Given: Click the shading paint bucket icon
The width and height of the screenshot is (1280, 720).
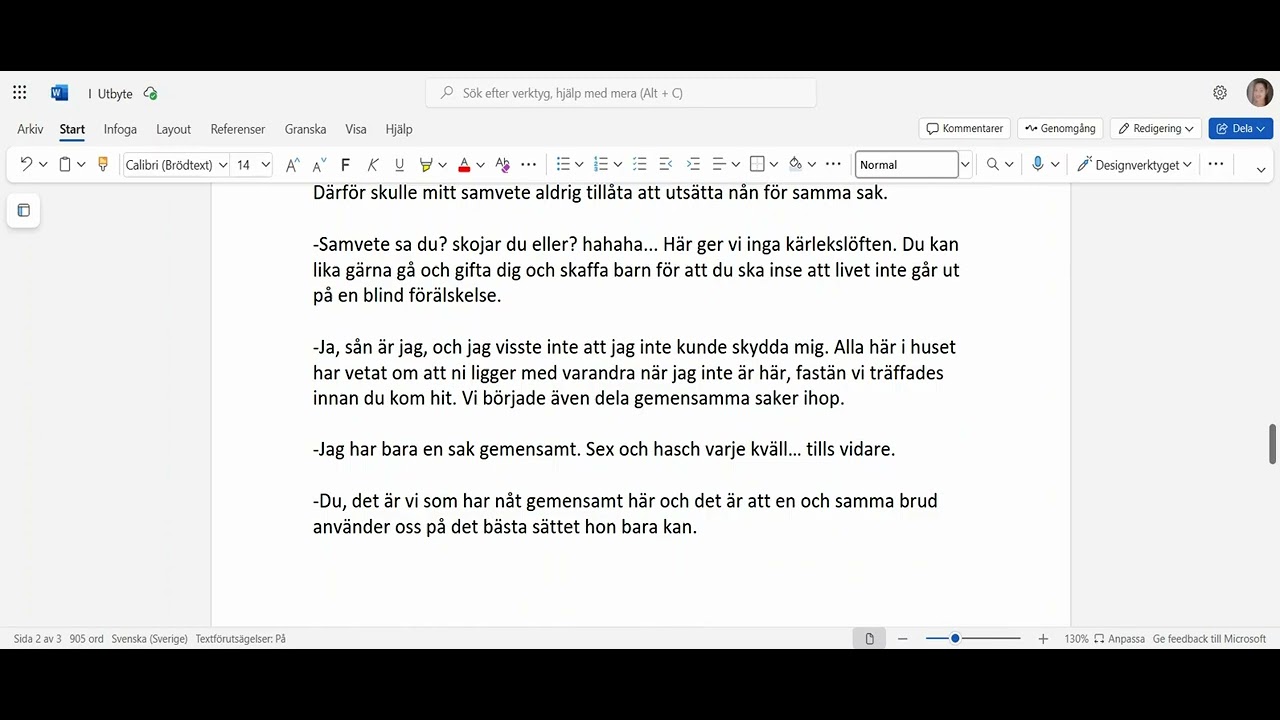Looking at the screenshot, I should click(795, 165).
